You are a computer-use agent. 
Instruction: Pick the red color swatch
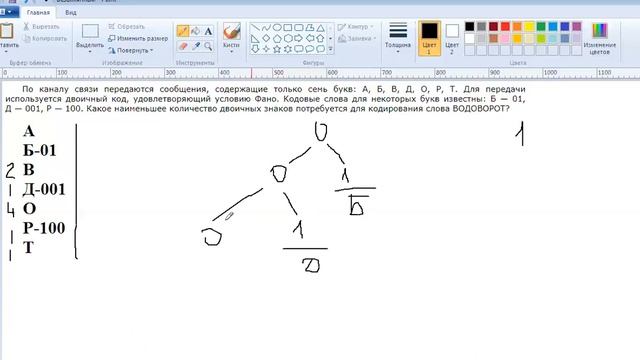coord(505,27)
